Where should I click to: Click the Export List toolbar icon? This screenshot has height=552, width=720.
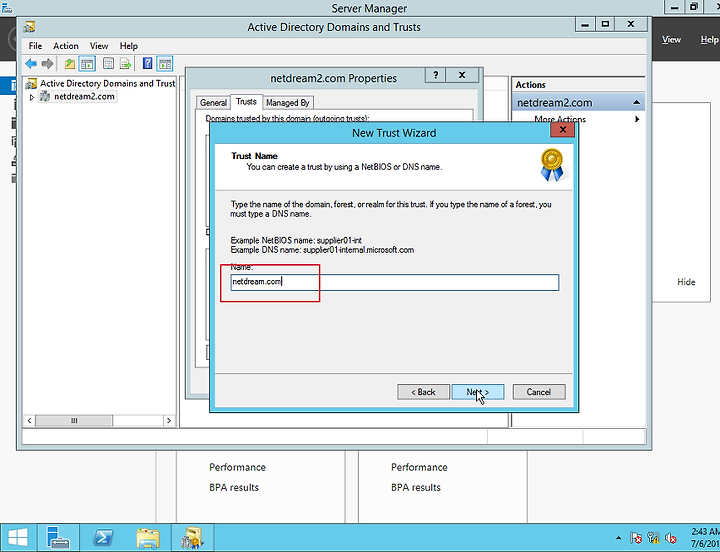click(125, 64)
